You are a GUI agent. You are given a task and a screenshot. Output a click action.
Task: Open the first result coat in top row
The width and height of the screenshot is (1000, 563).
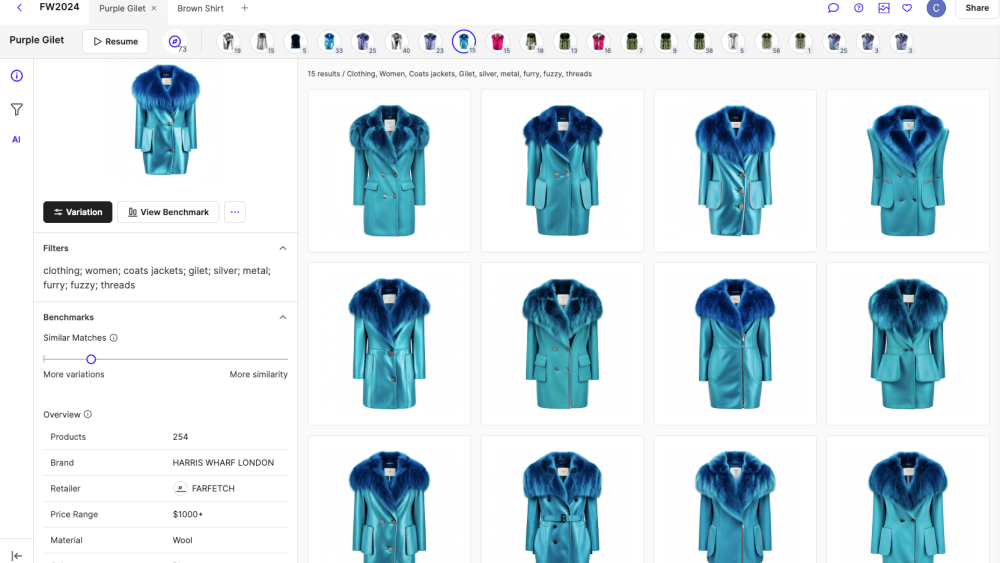[389, 170]
